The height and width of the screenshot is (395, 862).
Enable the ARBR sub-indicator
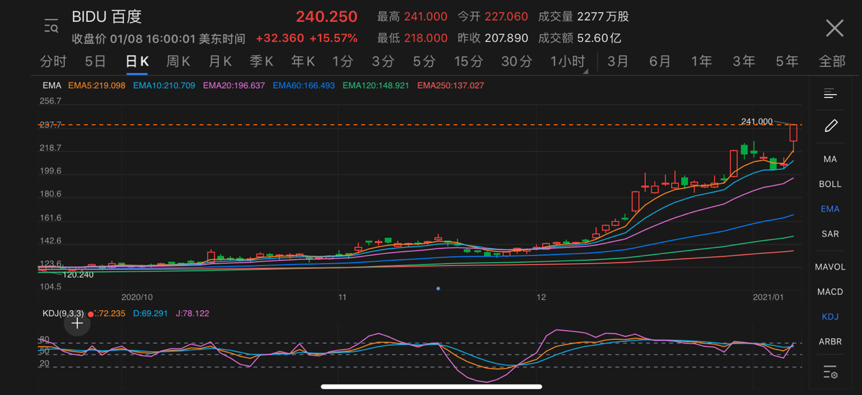tap(830, 342)
